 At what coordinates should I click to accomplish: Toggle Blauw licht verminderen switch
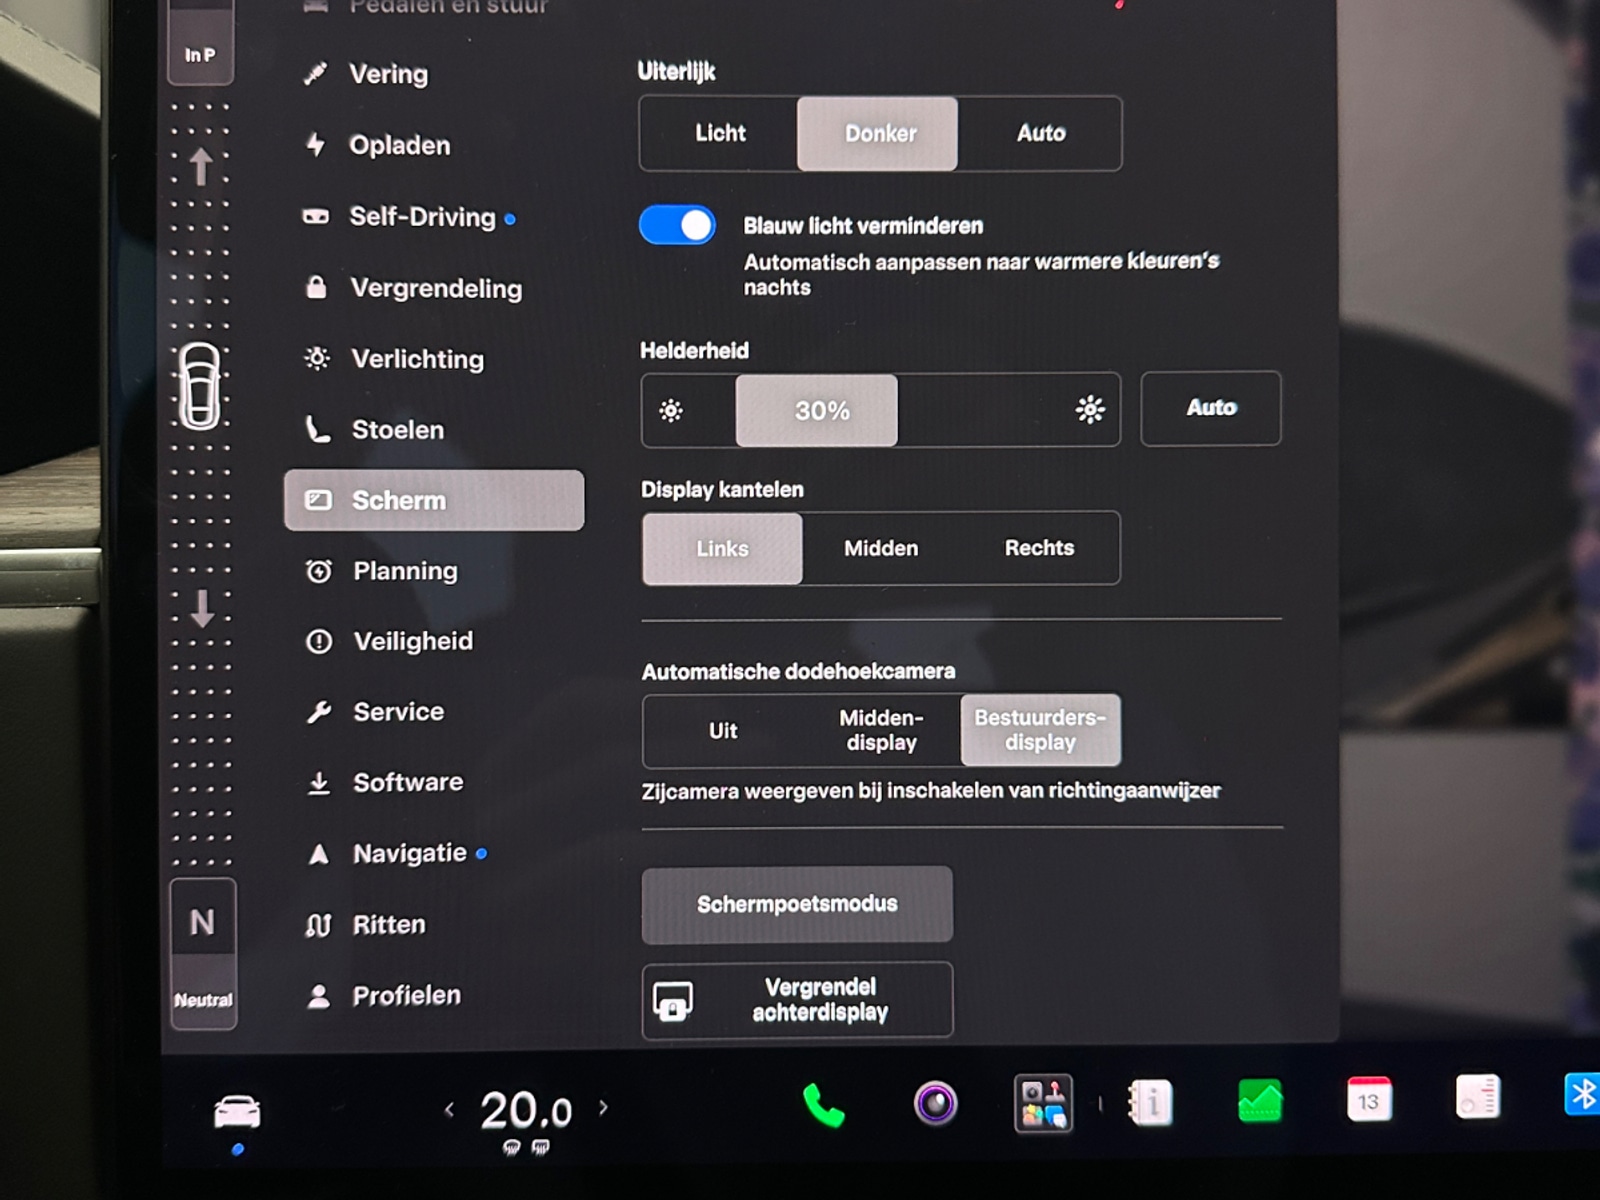677,225
